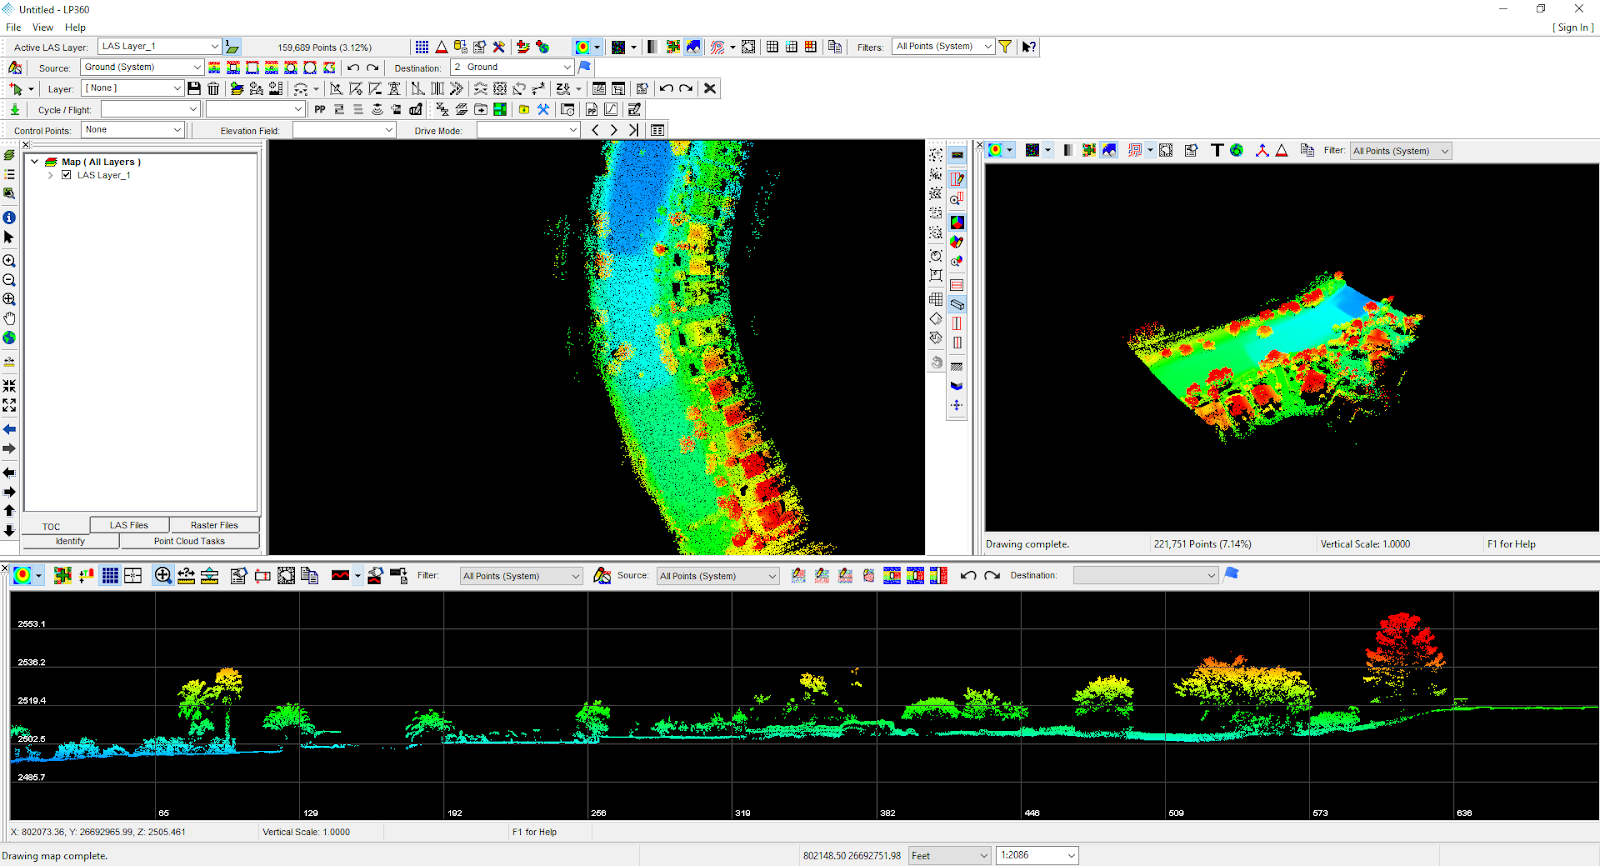Click the Sign In link
This screenshot has width=1600, height=866.
(x=1572, y=27)
